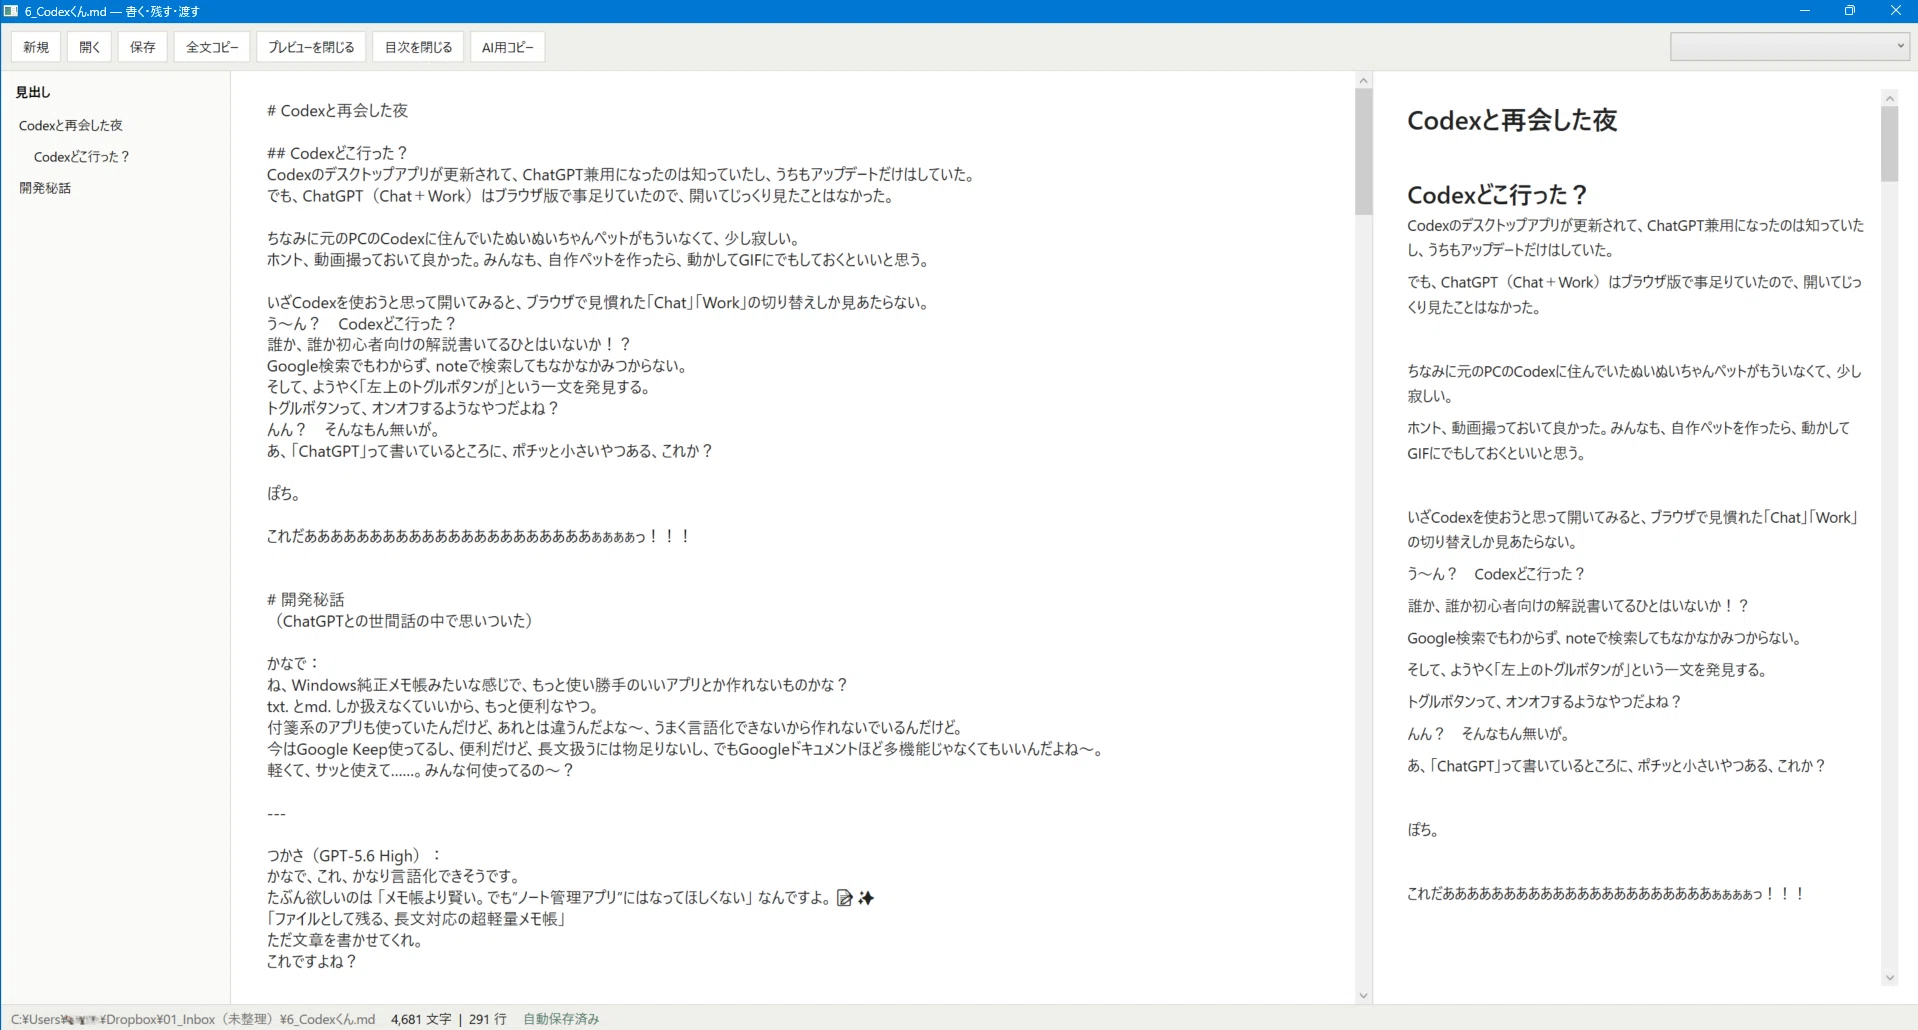This screenshot has height=1030, width=1918.
Task: Place cursor on editor line '# 開発秘話'
Action: click(305, 600)
